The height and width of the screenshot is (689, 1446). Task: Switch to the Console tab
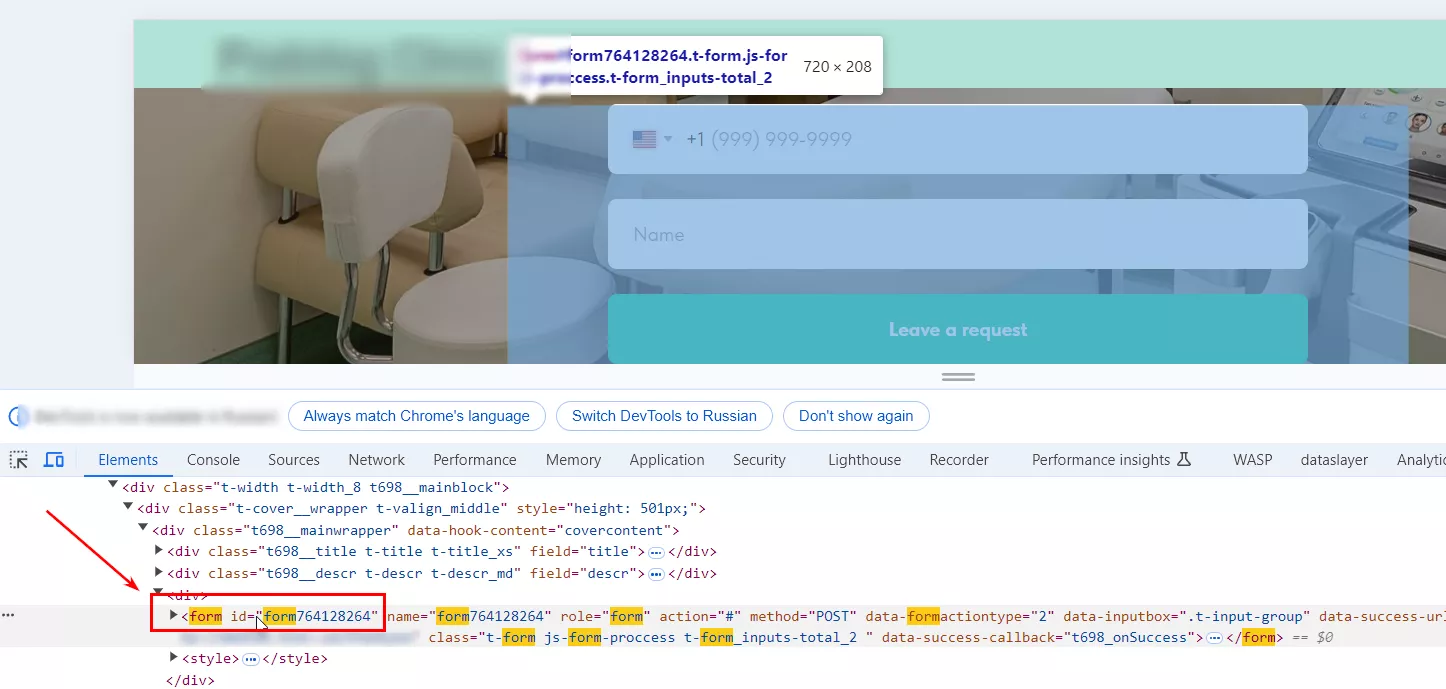coord(213,460)
